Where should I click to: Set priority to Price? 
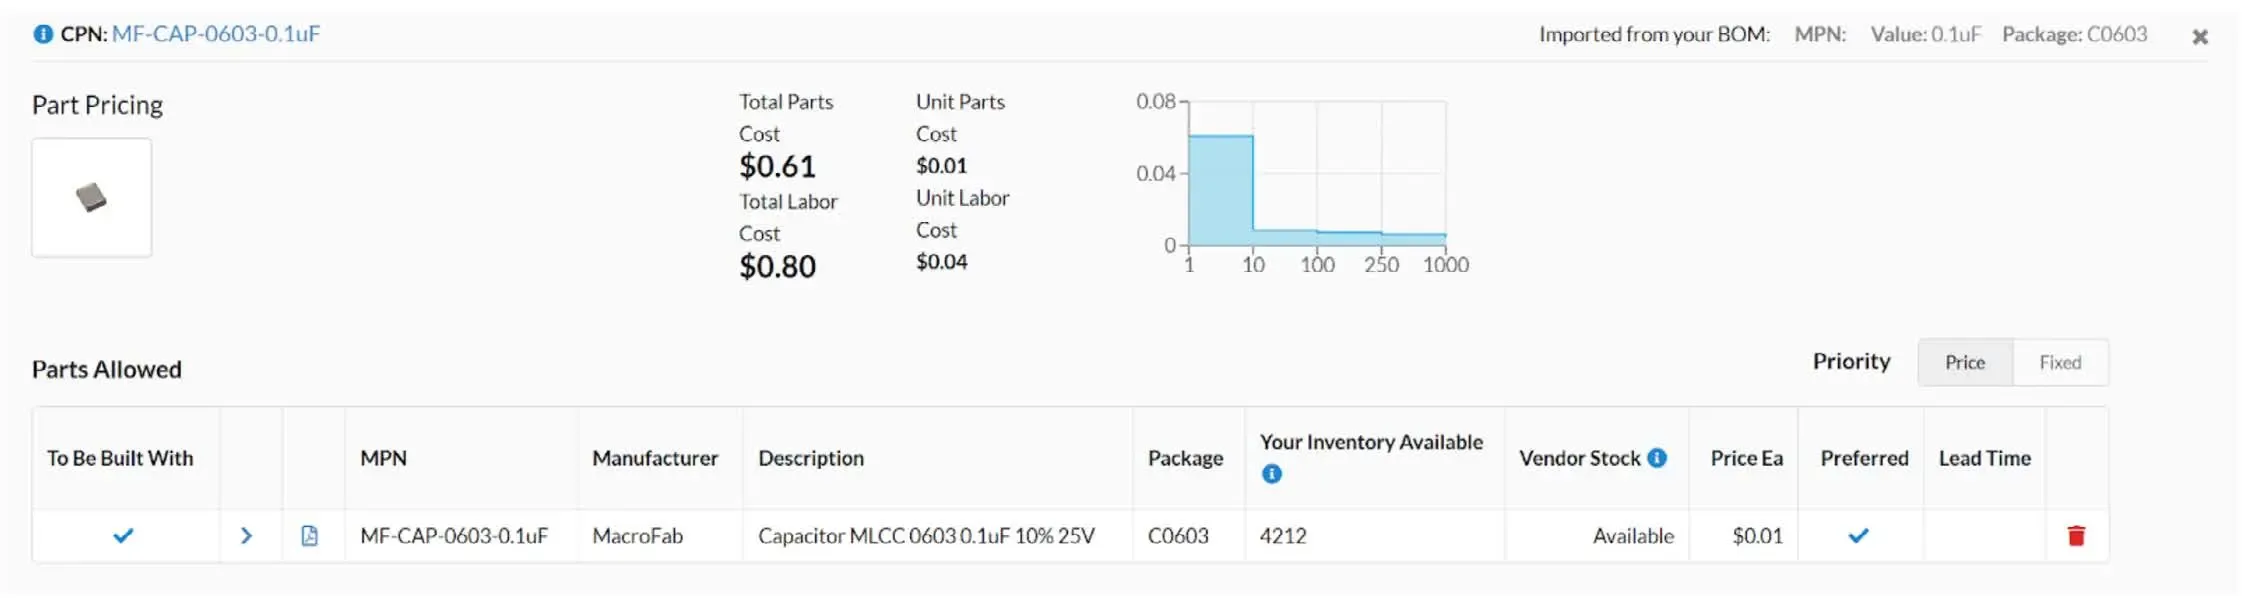coord(1964,363)
